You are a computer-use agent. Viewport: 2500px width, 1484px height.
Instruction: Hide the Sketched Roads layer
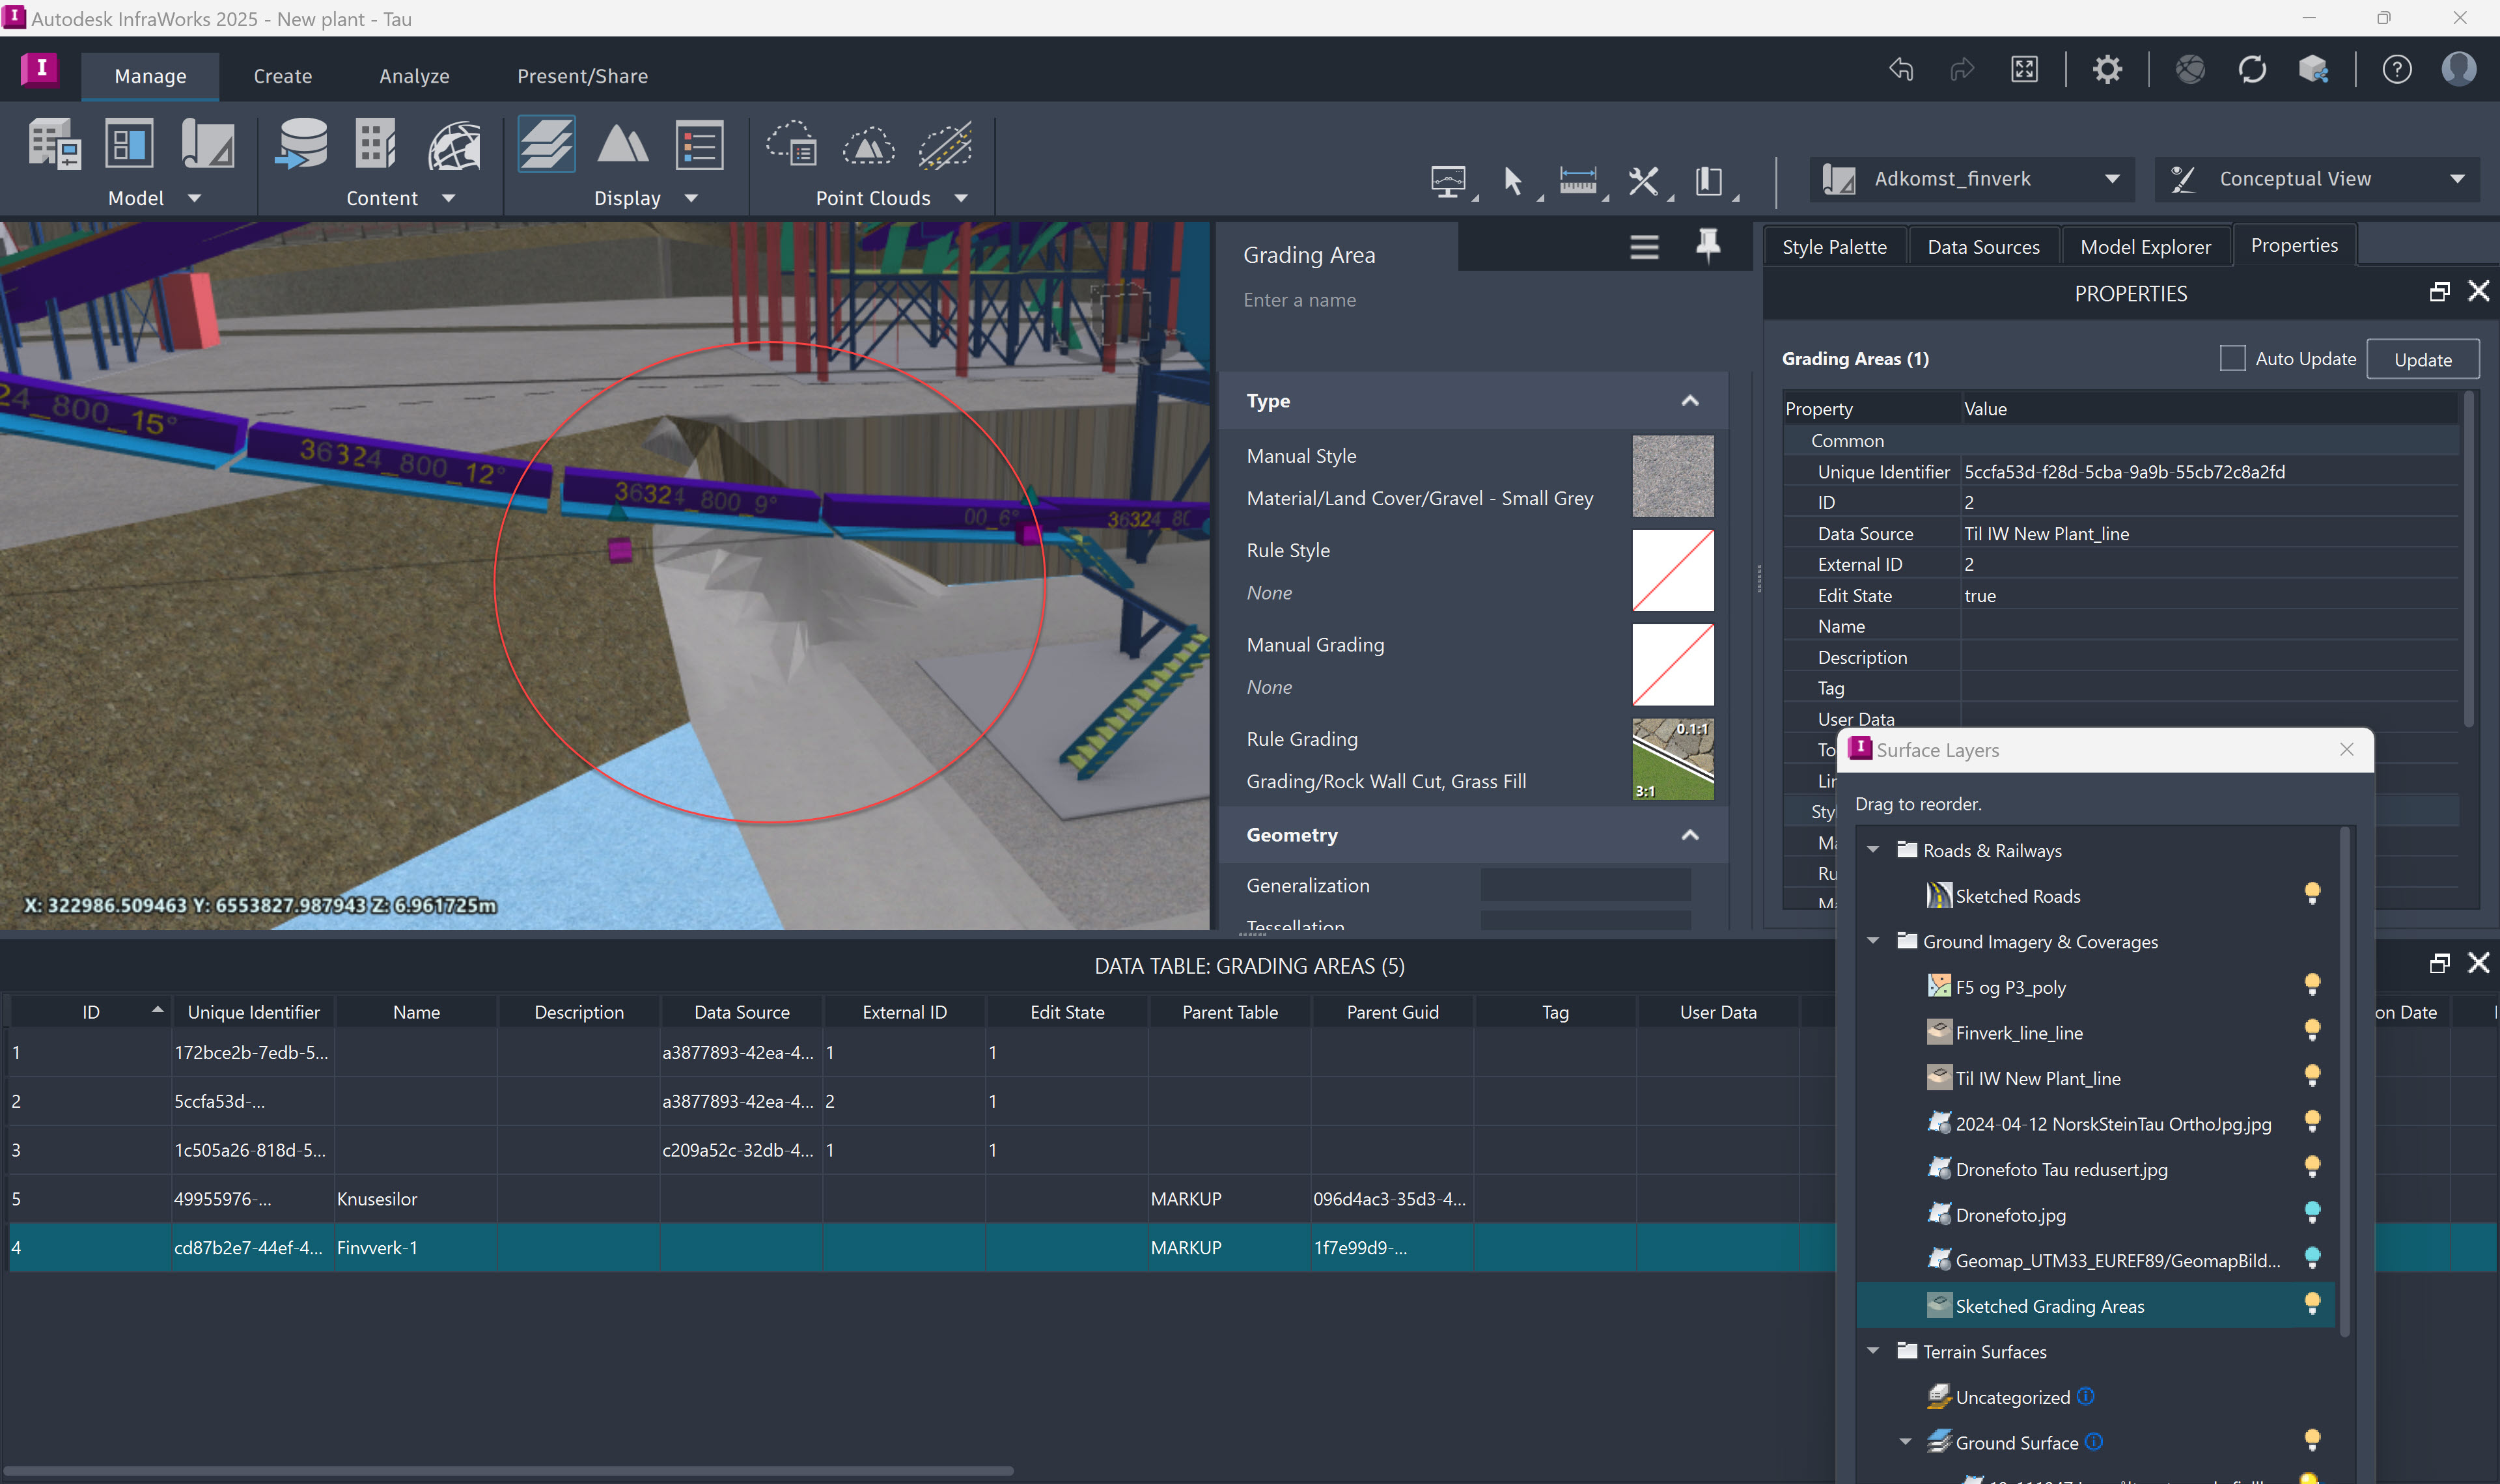pos(2312,894)
